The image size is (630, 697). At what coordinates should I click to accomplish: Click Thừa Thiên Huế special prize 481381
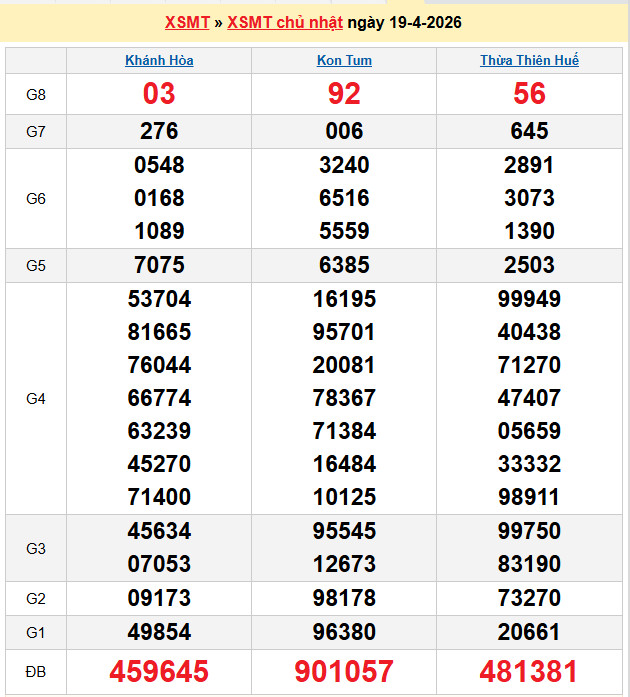pyautogui.click(x=529, y=671)
